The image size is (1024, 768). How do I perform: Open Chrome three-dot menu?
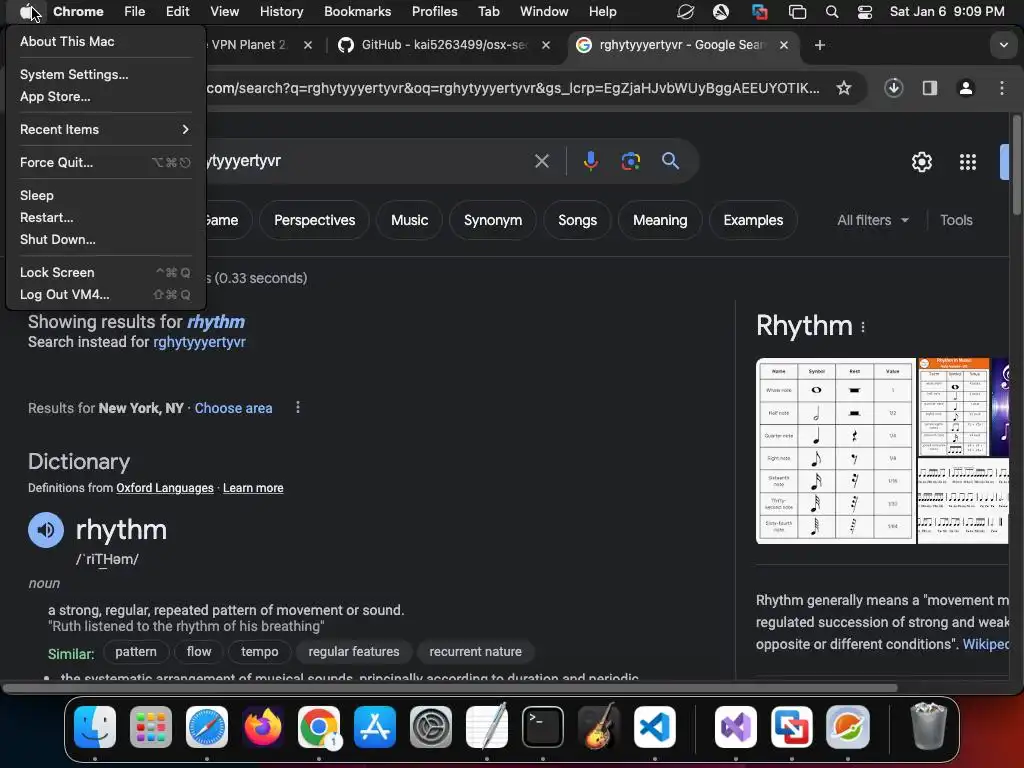click(1002, 88)
